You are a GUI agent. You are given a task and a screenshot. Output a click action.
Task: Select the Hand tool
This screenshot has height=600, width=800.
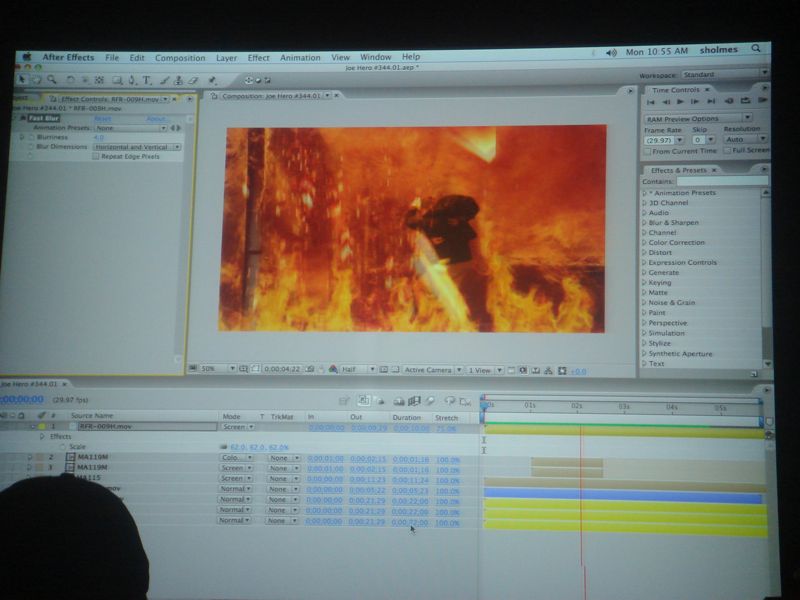tap(37, 80)
